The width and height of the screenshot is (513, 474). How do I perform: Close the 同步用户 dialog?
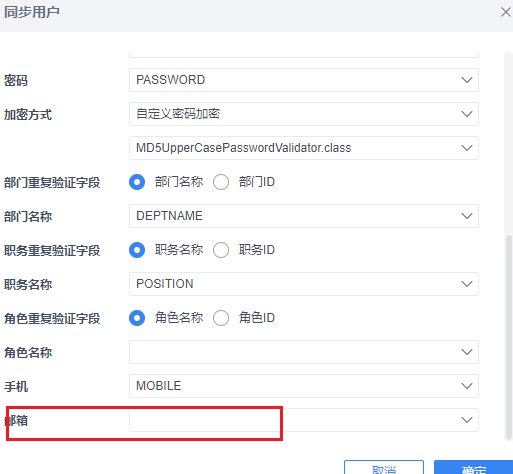(x=506, y=12)
